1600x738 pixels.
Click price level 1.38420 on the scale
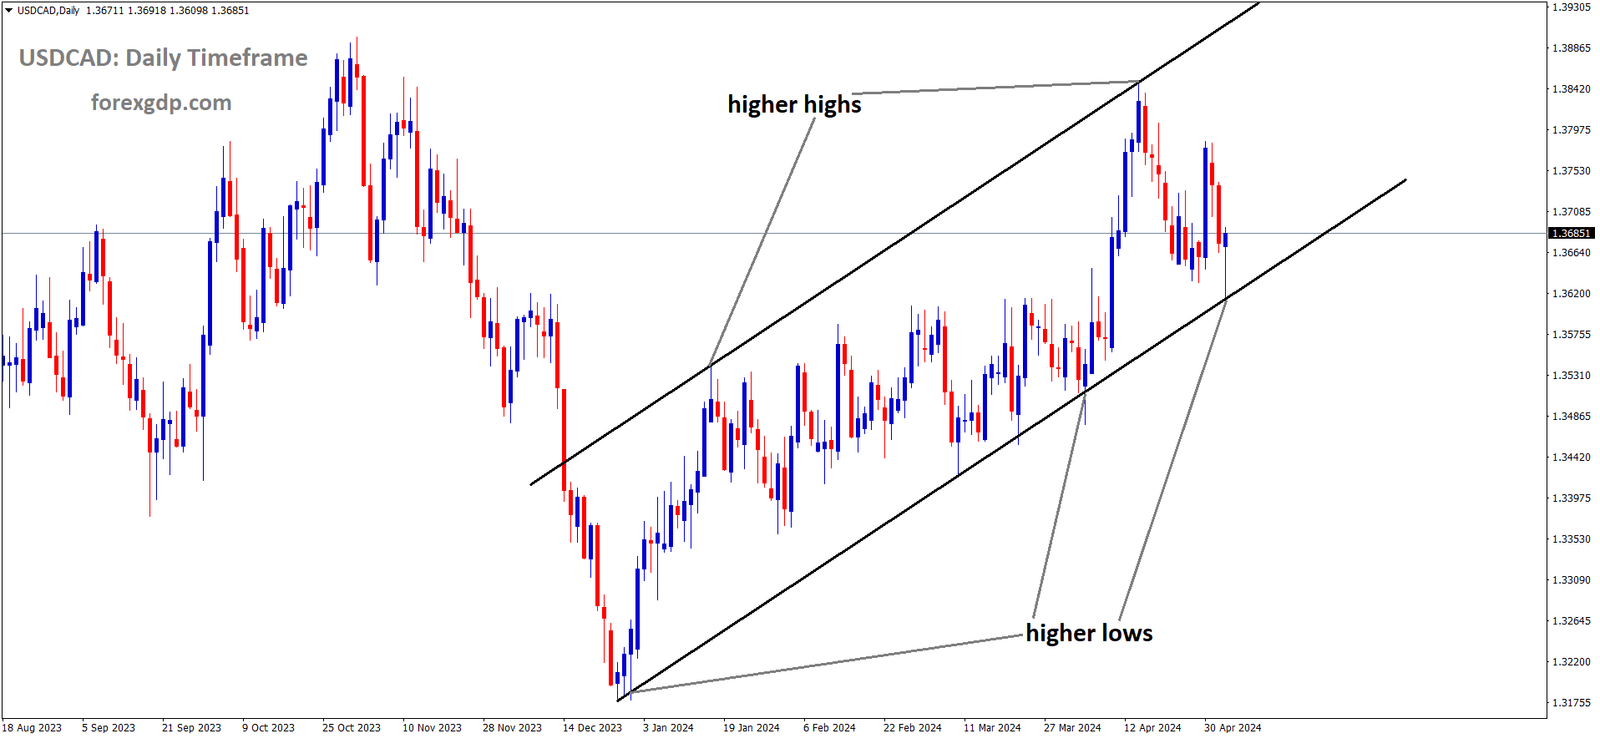point(1571,89)
